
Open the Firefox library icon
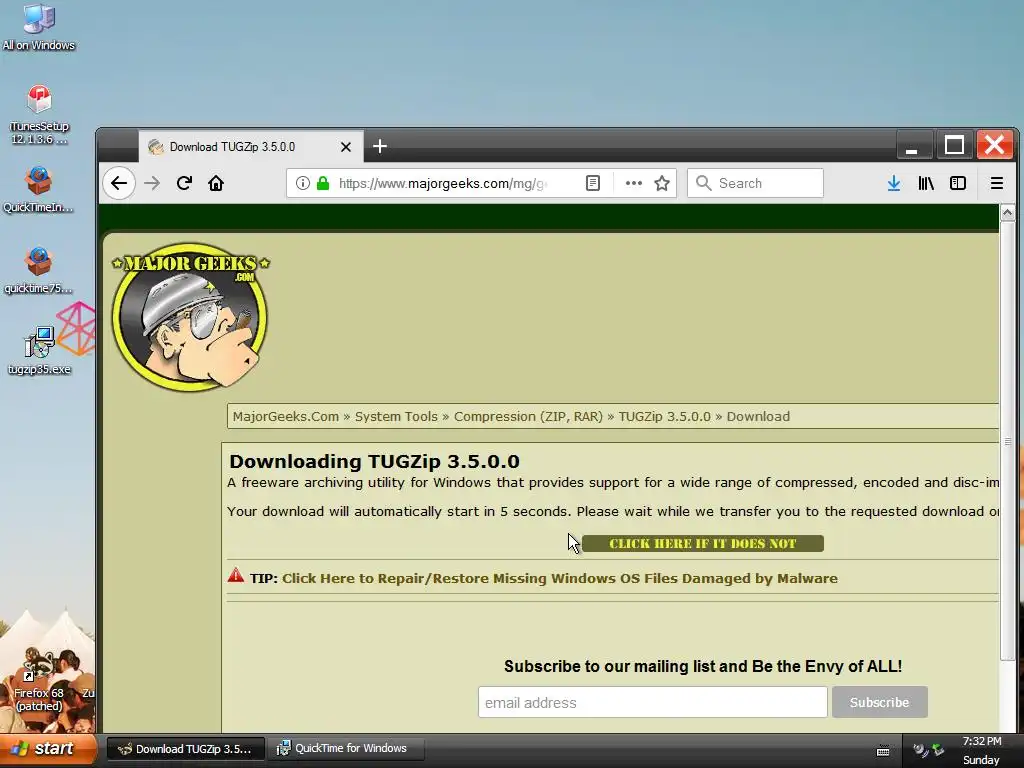[x=926, y=184]
